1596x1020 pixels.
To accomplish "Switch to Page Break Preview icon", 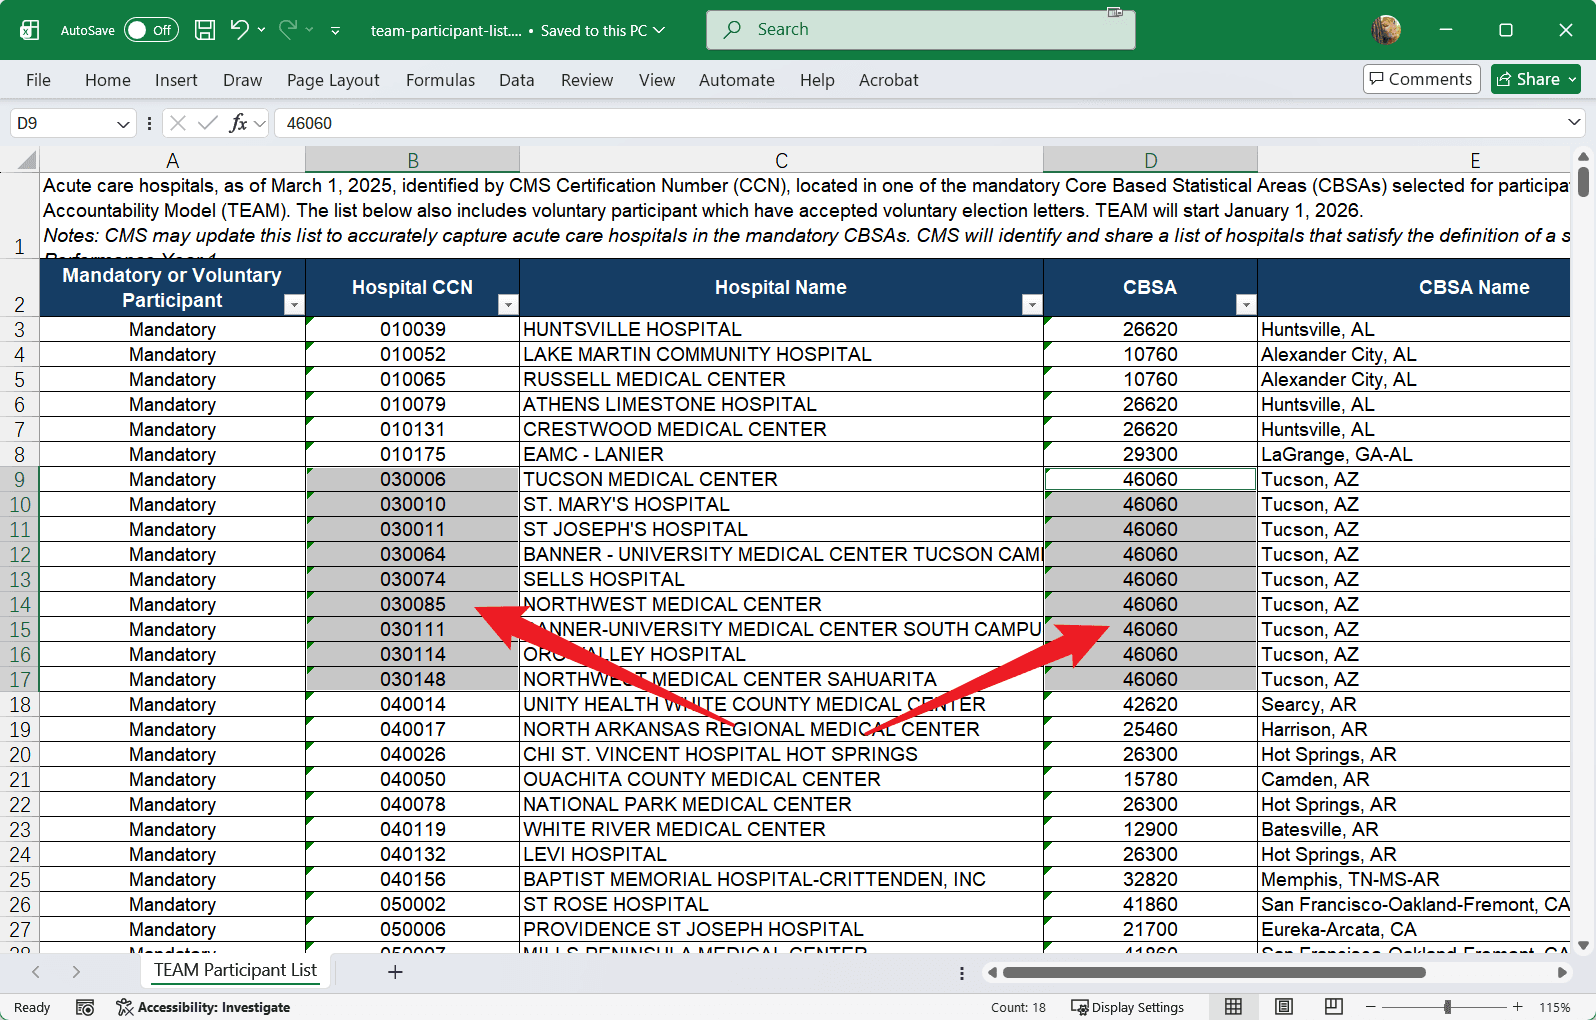I will 1334,1007.
